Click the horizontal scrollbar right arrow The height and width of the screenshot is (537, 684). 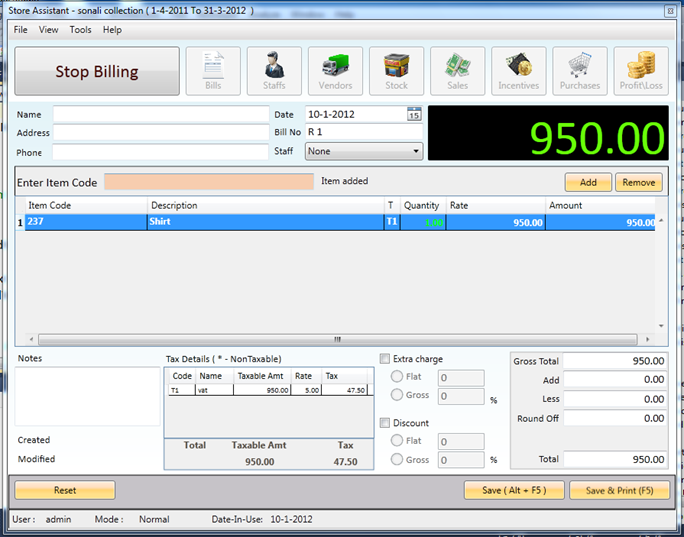[x=647, y=339]
